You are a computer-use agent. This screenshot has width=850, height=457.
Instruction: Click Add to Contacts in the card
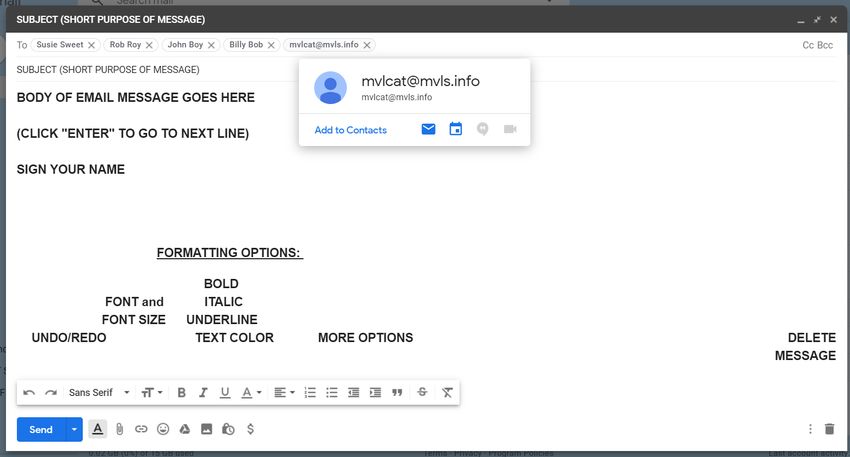(351, 130)
